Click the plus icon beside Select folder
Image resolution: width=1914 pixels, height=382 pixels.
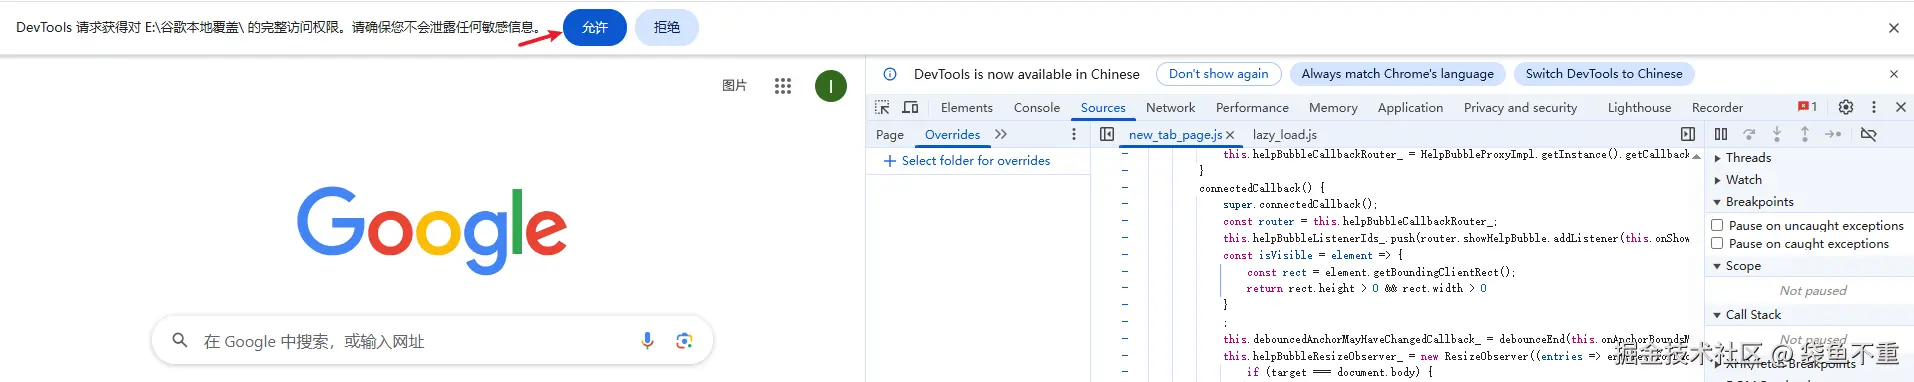[890, 161]
